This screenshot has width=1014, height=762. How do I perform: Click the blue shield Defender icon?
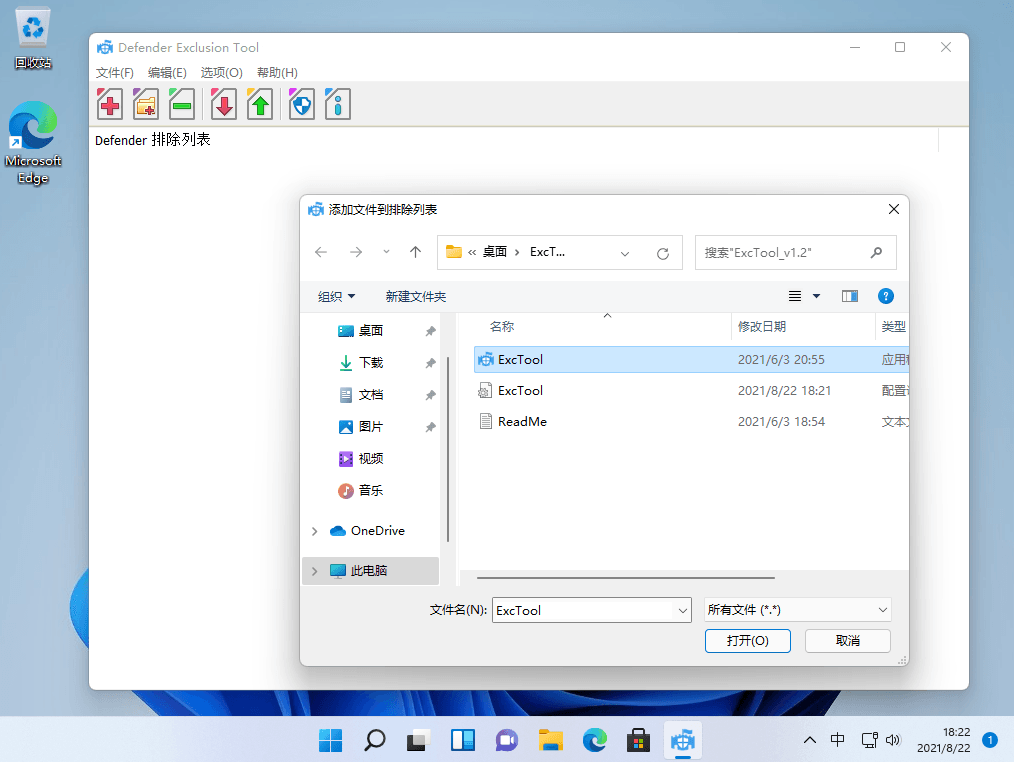301,103
